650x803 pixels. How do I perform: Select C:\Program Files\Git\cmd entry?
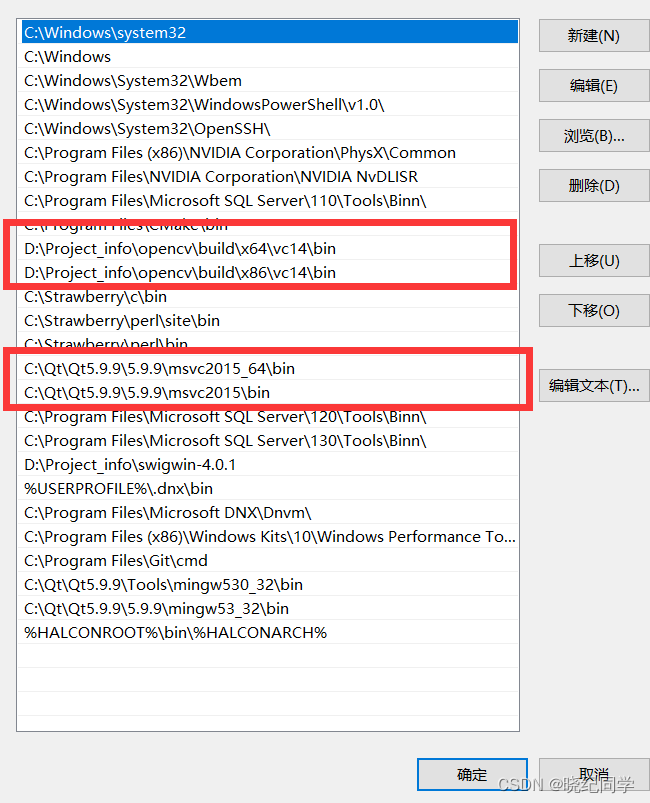coord(269,560)
